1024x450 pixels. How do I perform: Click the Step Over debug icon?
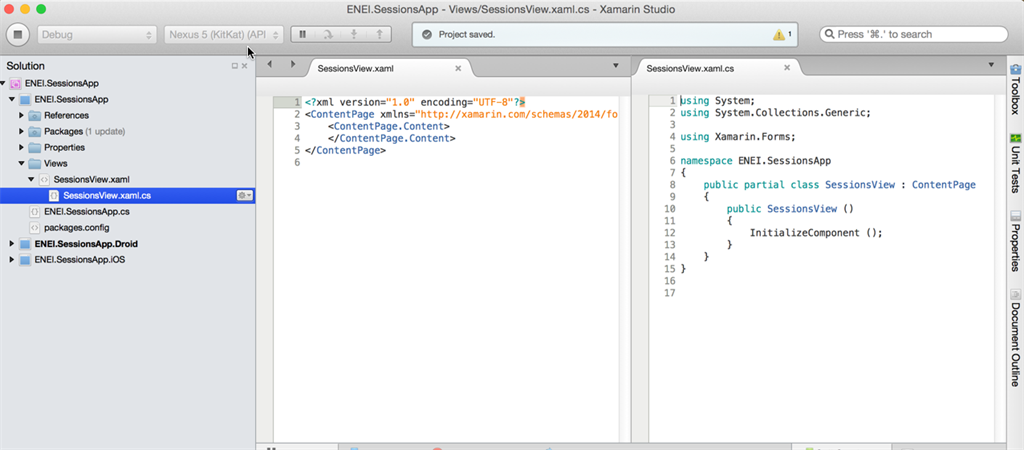pyautogui.click(x=328, y=34)
